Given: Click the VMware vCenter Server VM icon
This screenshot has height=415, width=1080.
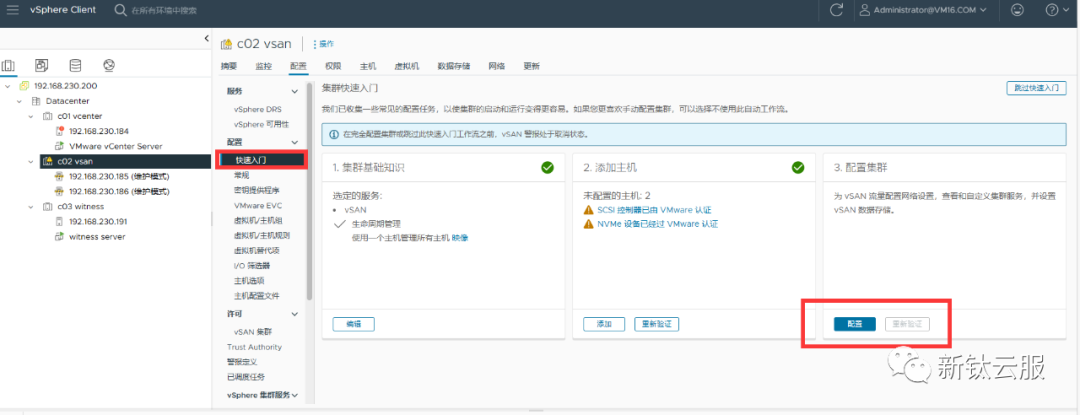Looking at the screenshot, I should [59, 146].
